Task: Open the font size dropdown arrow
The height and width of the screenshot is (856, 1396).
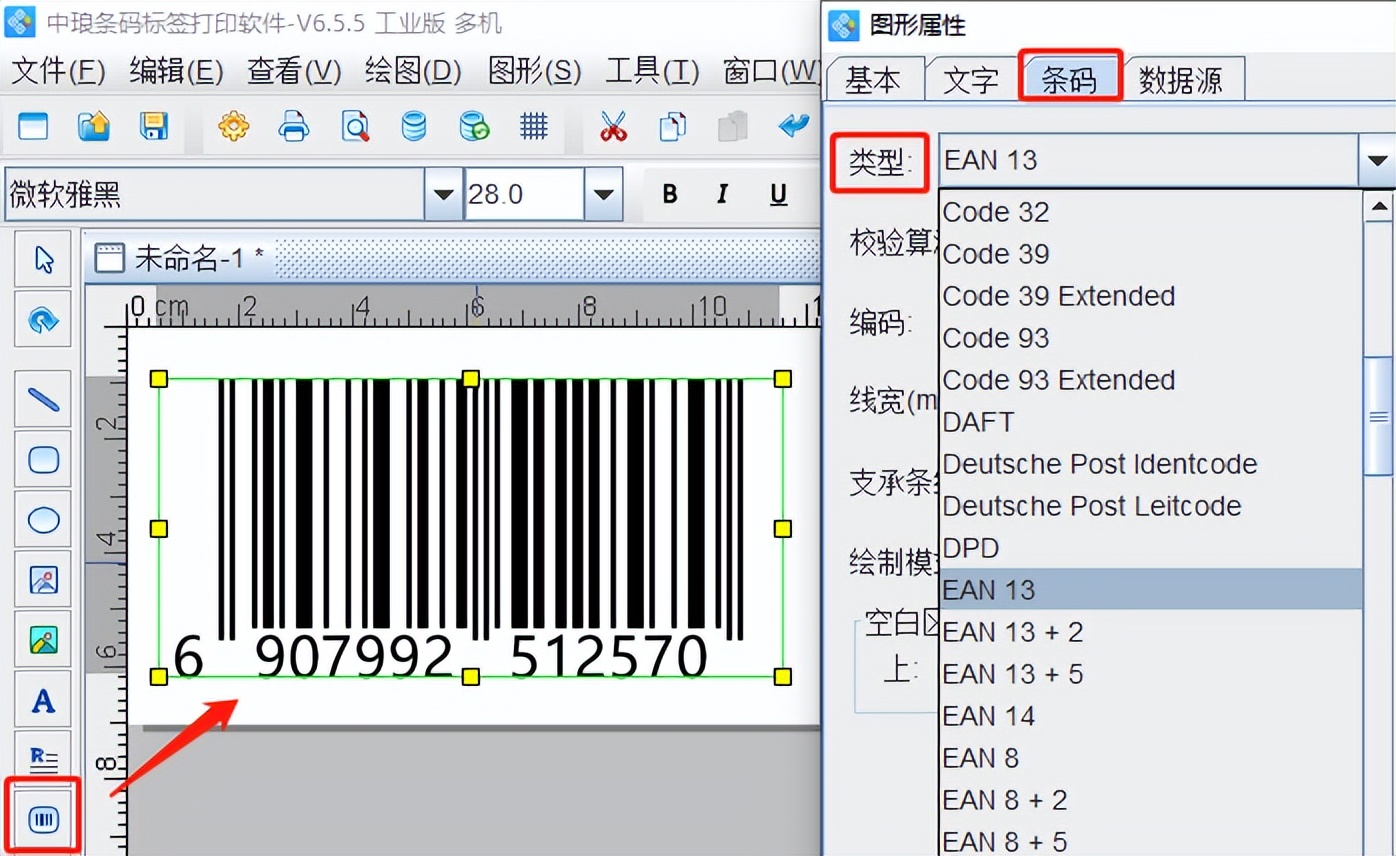Action: pos(603,194)
